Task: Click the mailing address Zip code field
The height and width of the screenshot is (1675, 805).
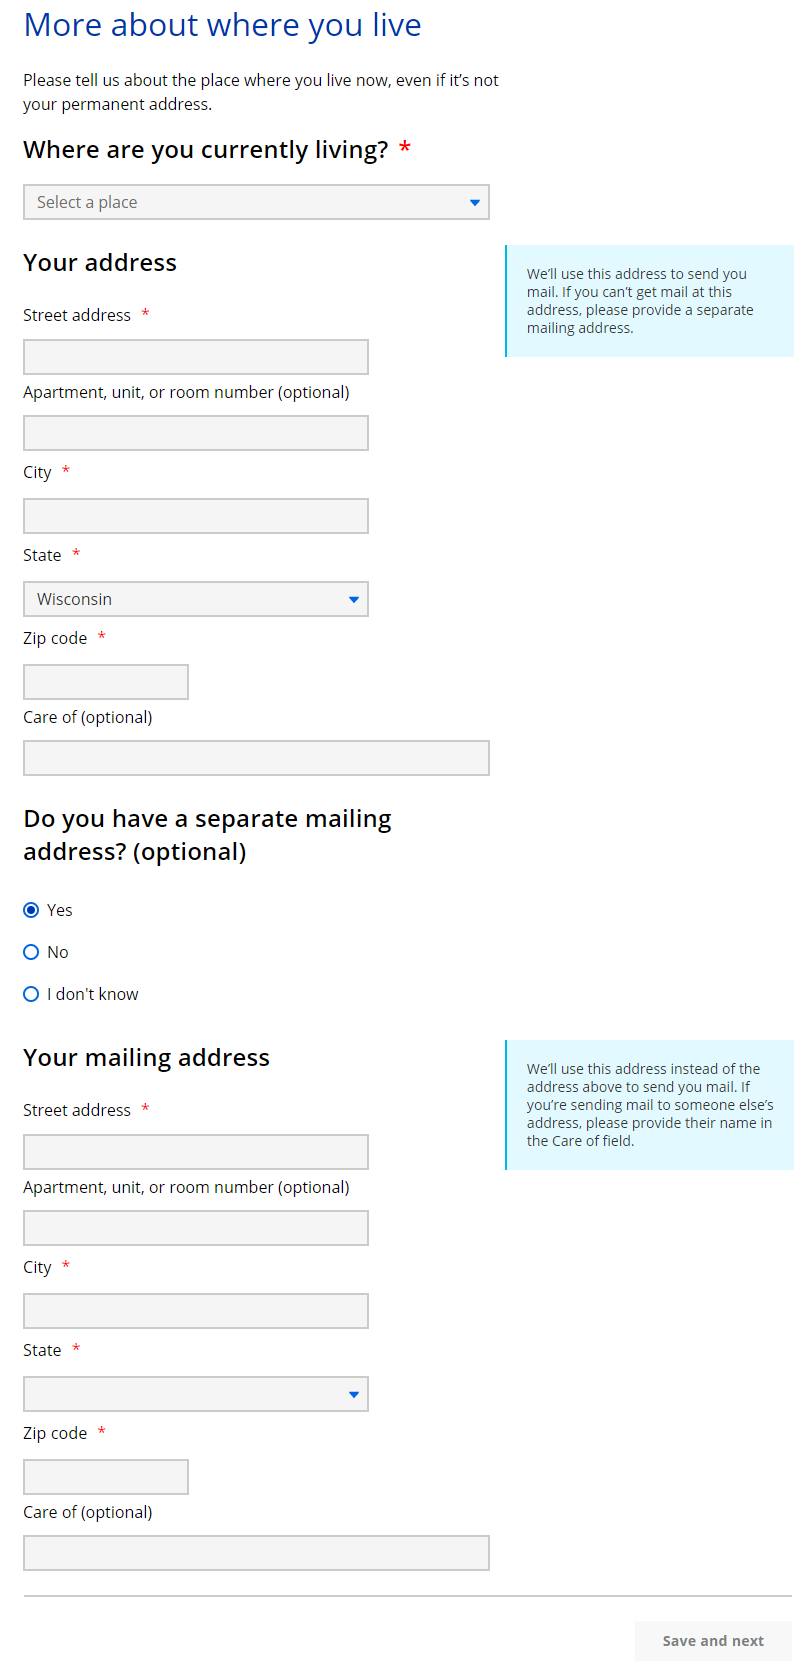Action: coord(106,1477)
